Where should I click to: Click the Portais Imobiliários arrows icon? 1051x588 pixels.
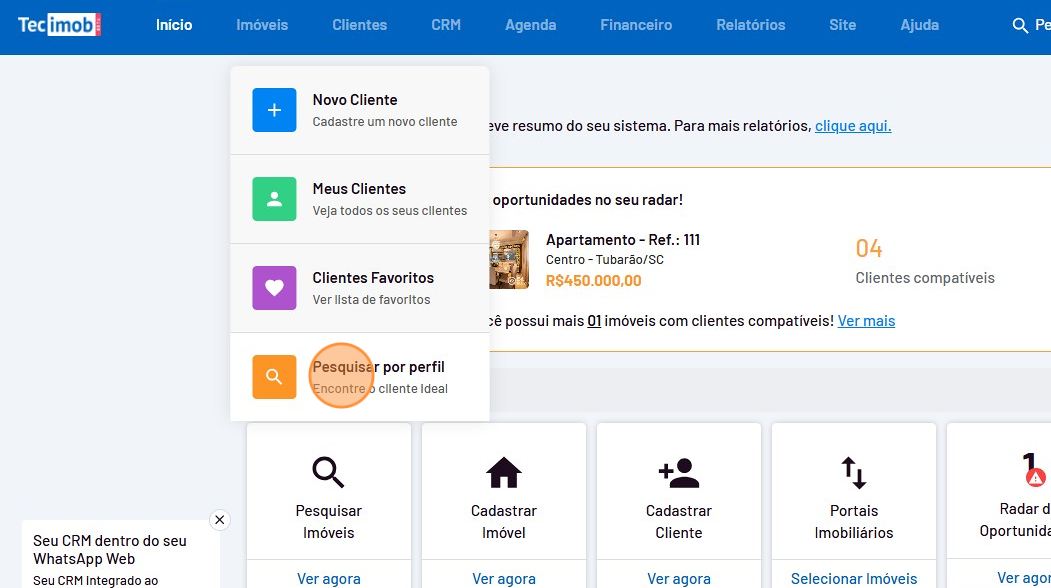(853, 472)
